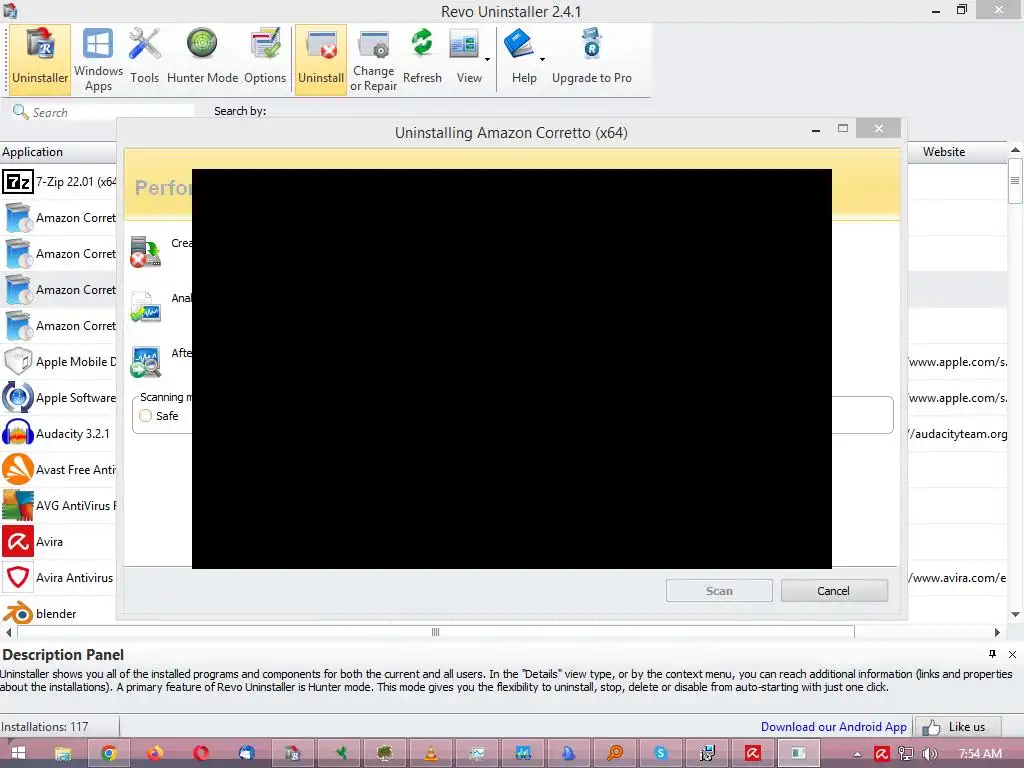
Task: Open Firefox from the taskbar
Action: [x=155, y=753]
